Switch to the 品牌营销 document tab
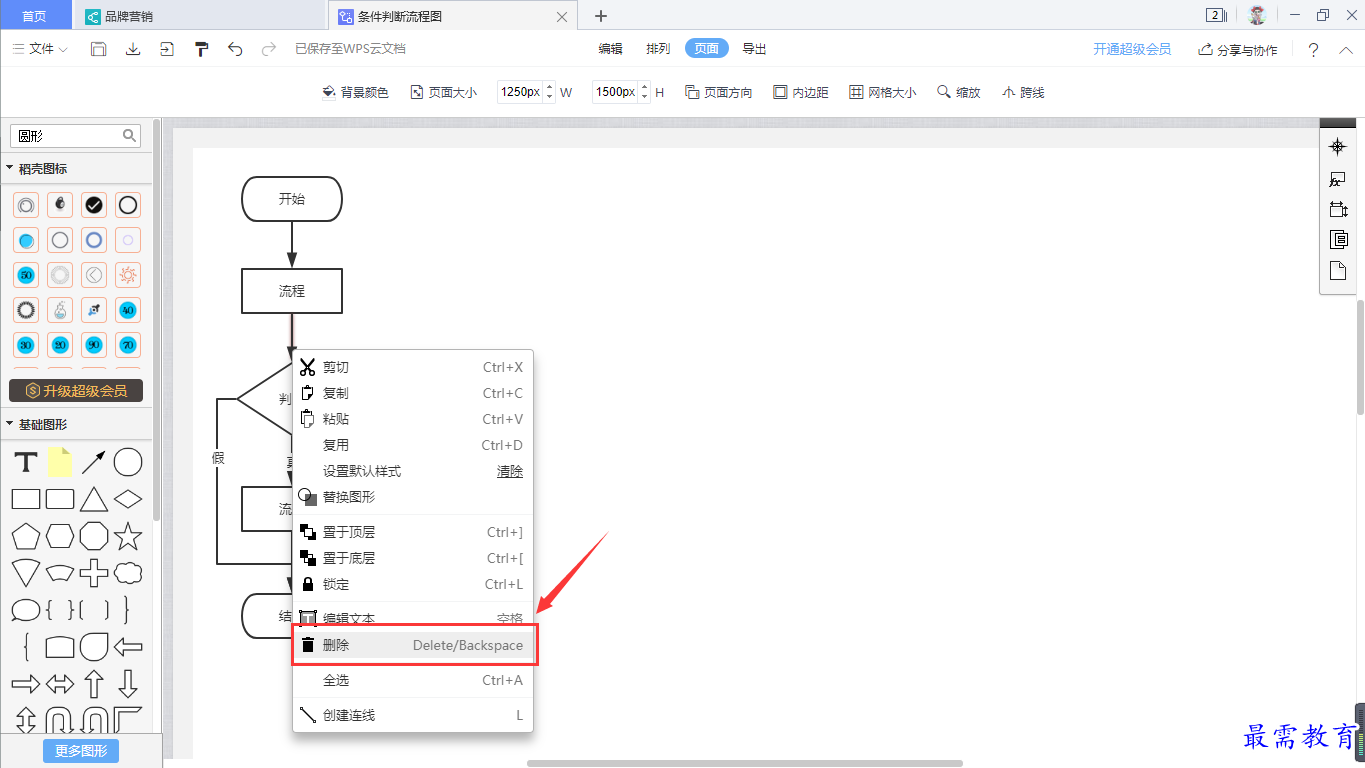The height and width of the screenshot is (768, 1365). pyautogui.click(x=200, y=16)
